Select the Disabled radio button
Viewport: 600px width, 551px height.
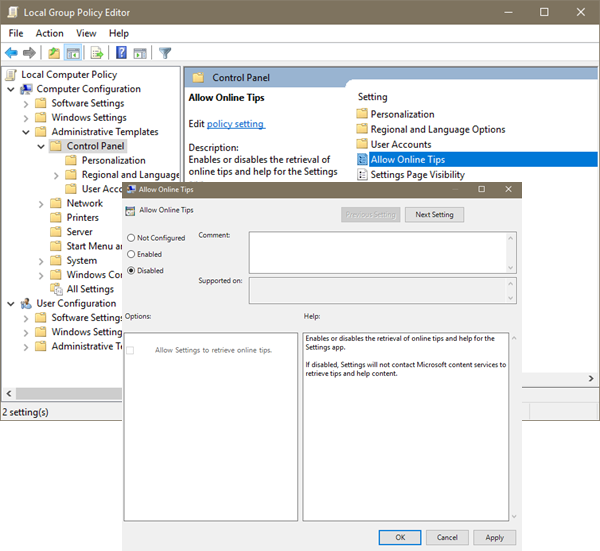[131, 270]
